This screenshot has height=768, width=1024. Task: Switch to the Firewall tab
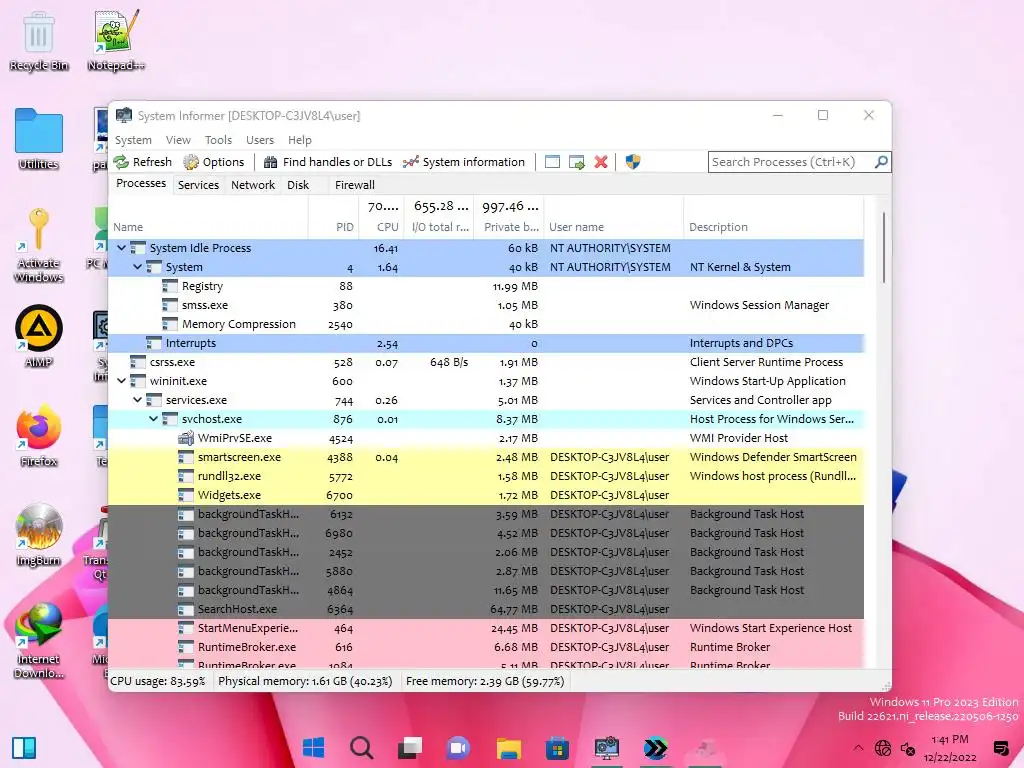click(x=355, y=185)
